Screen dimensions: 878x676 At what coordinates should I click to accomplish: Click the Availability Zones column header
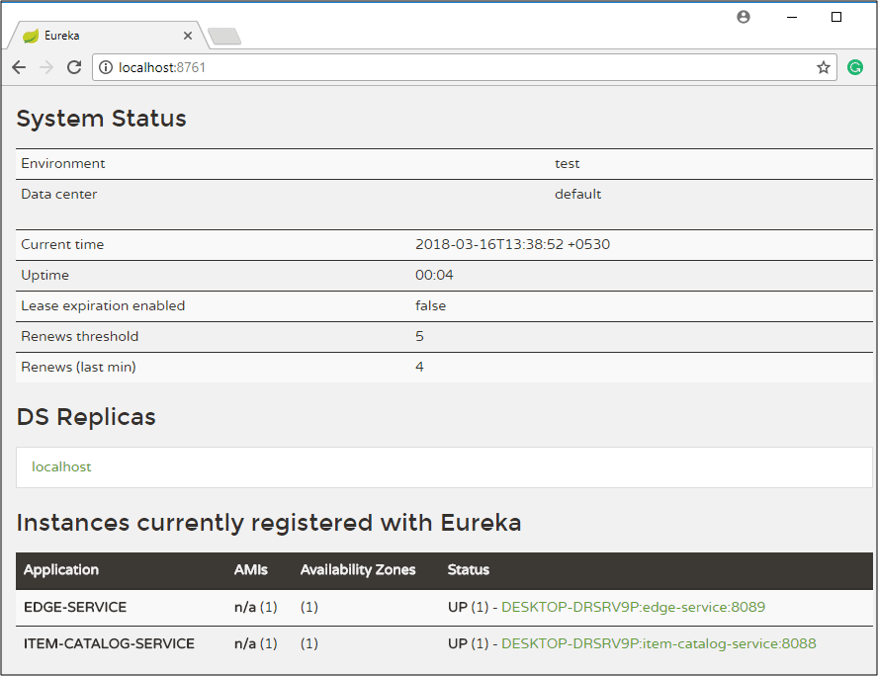tap(358, 570)
